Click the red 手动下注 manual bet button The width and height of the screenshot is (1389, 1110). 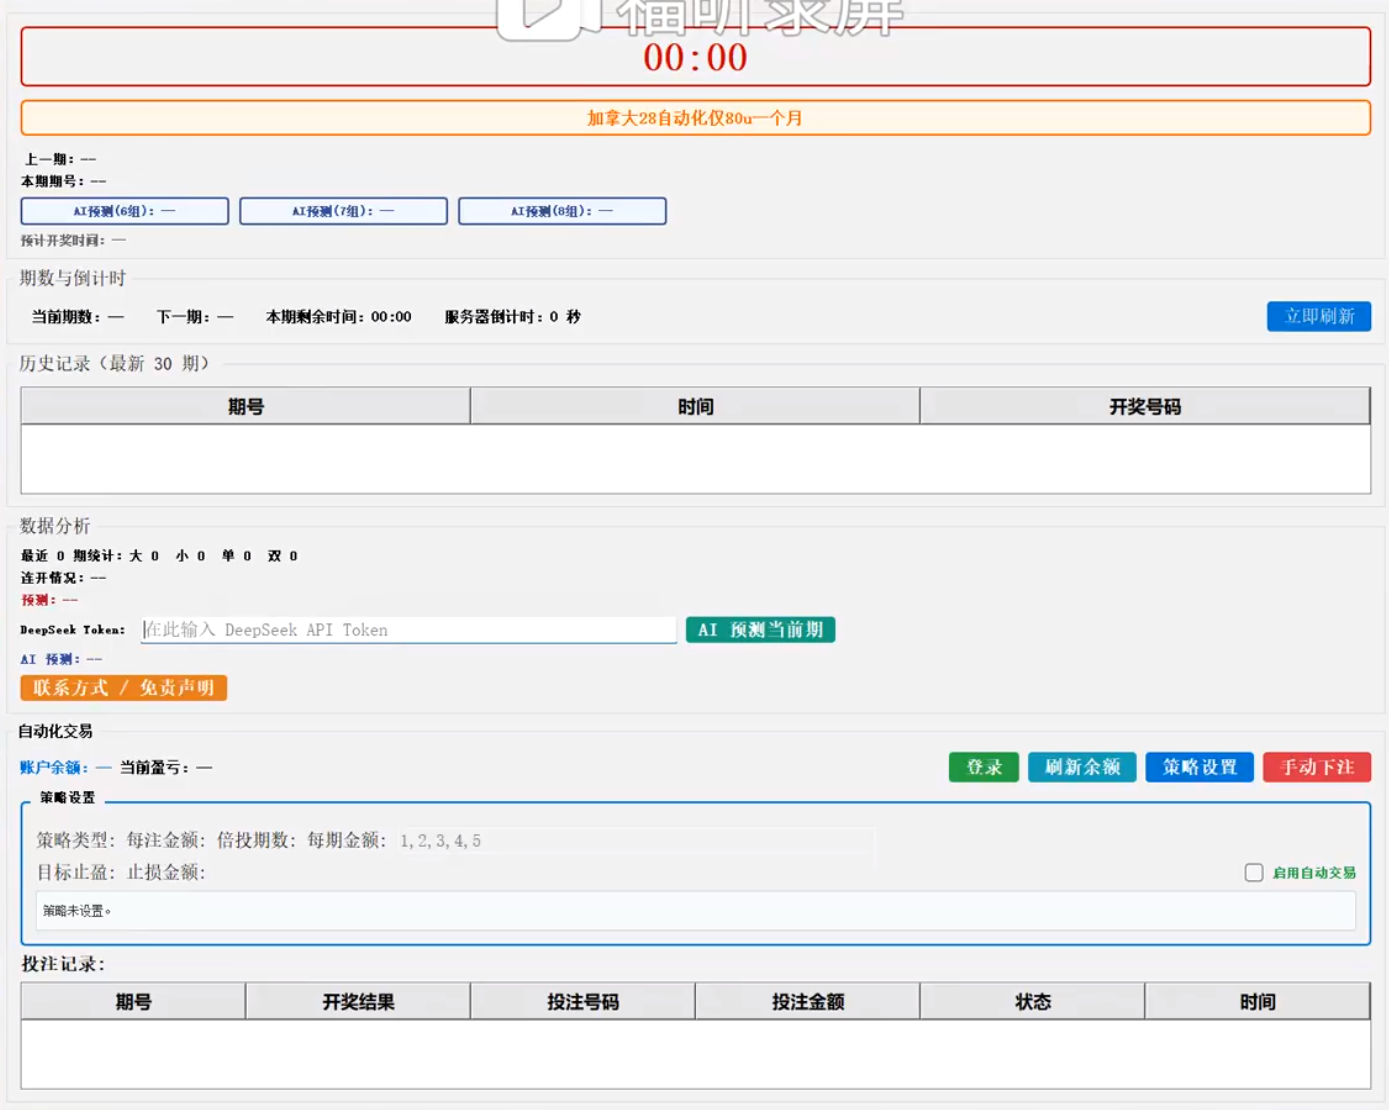click(x=1317, y=767)
